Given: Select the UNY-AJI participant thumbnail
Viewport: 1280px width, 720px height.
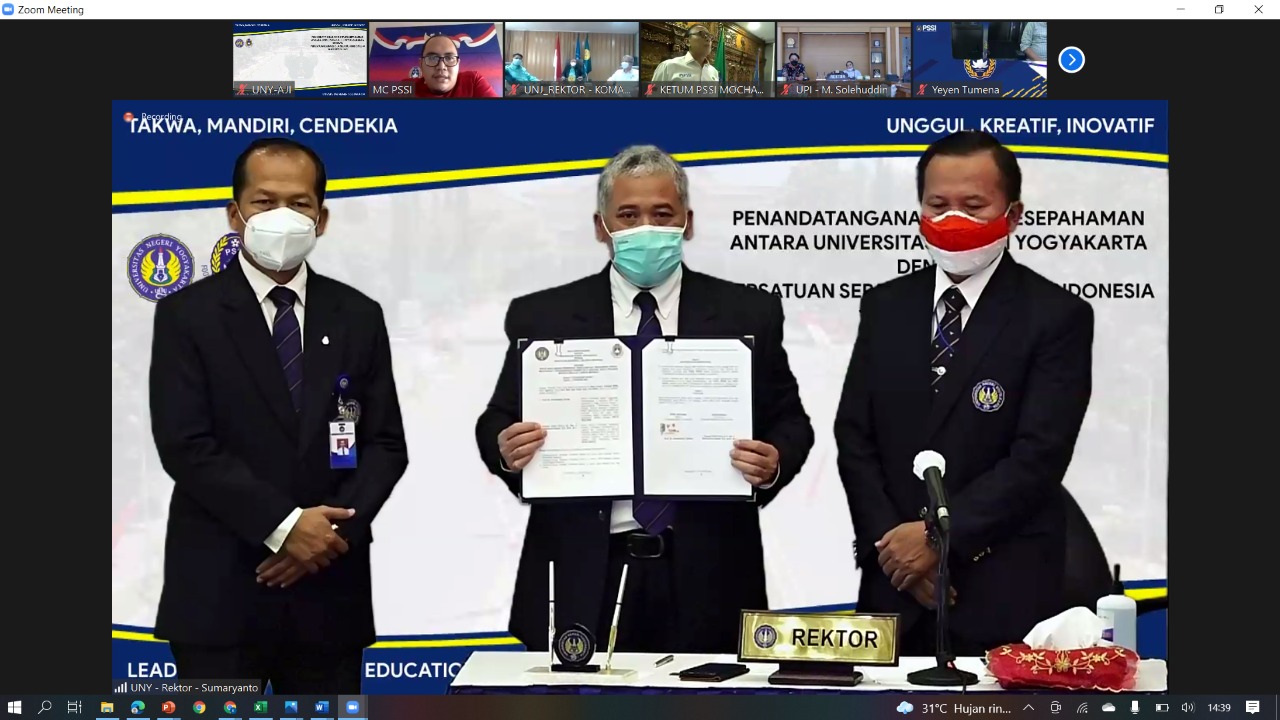Looking at the screenshot, I should (x=300, y=59).
